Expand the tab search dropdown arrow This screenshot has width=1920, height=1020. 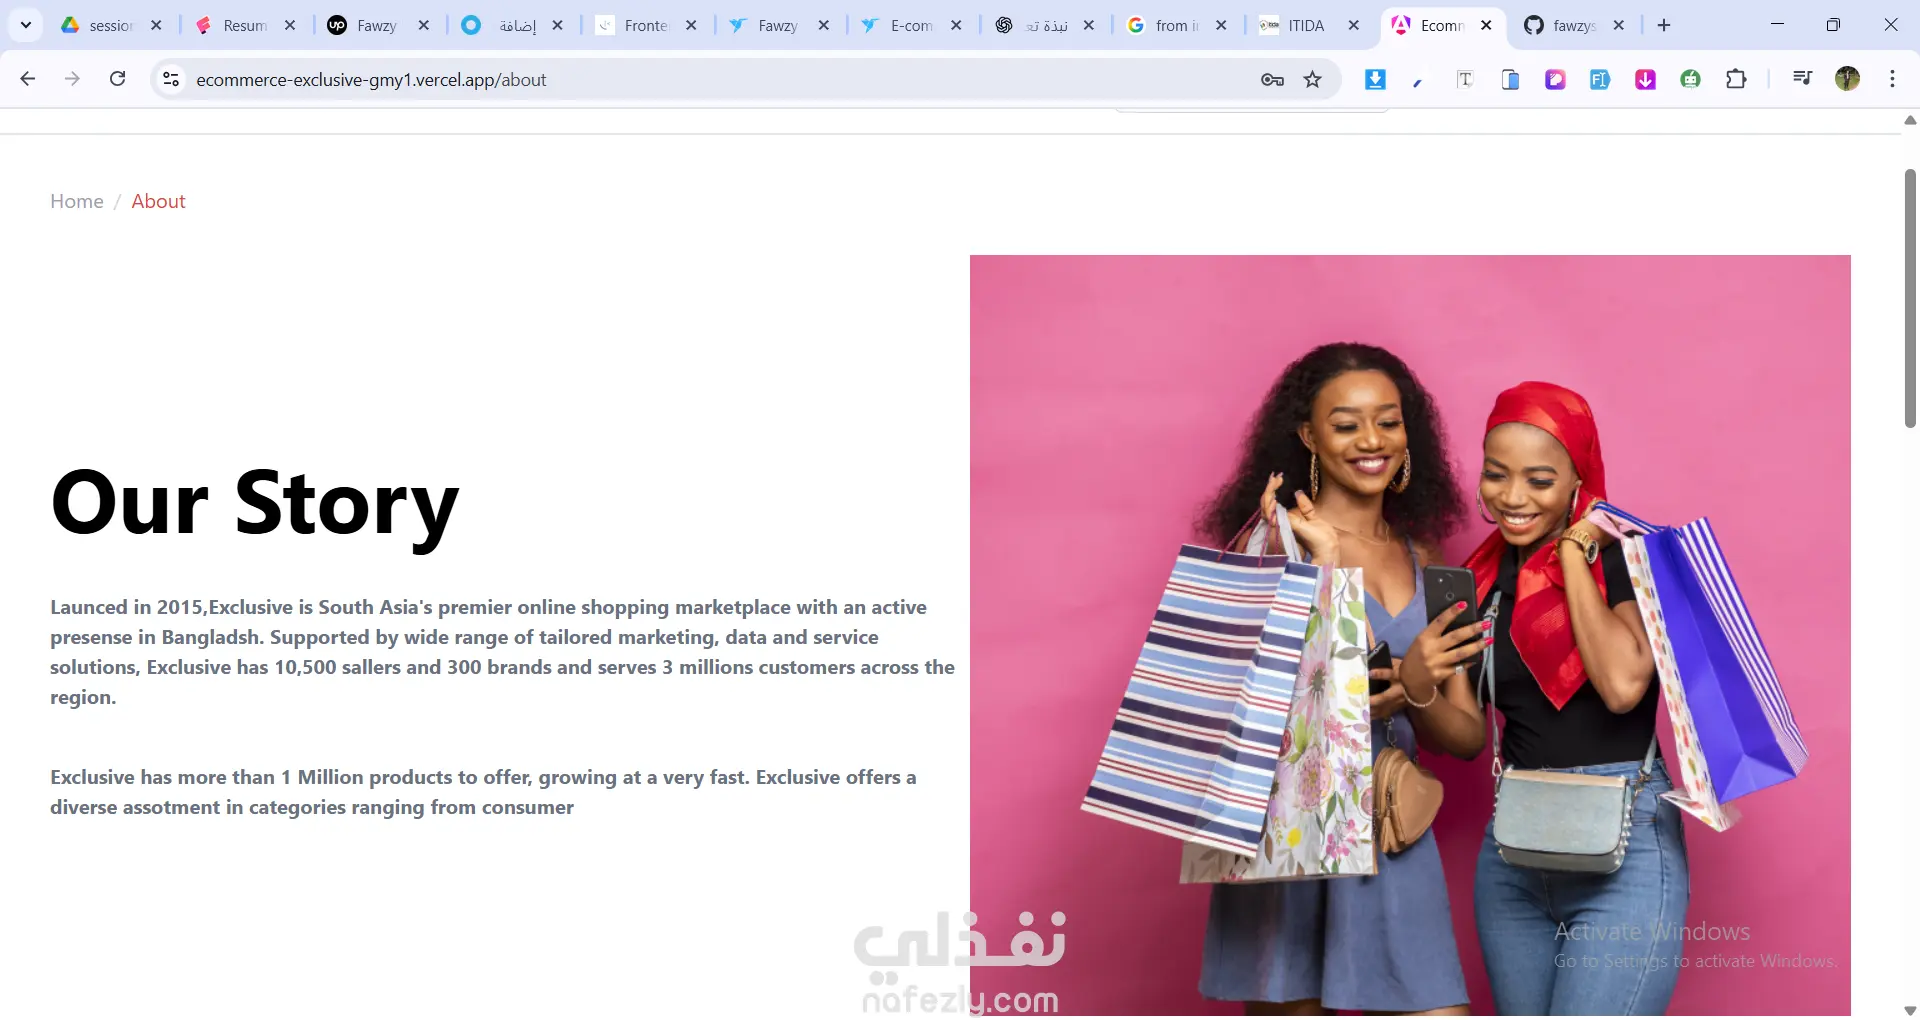(26, 25)
